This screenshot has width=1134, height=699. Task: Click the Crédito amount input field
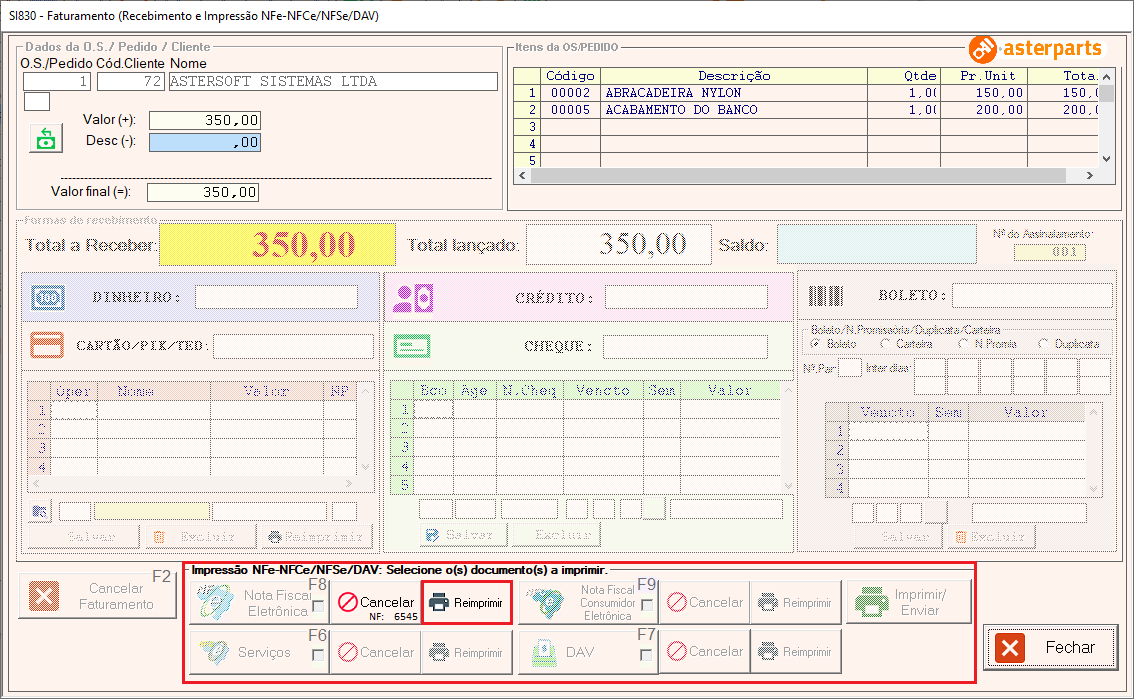point(686,297)
